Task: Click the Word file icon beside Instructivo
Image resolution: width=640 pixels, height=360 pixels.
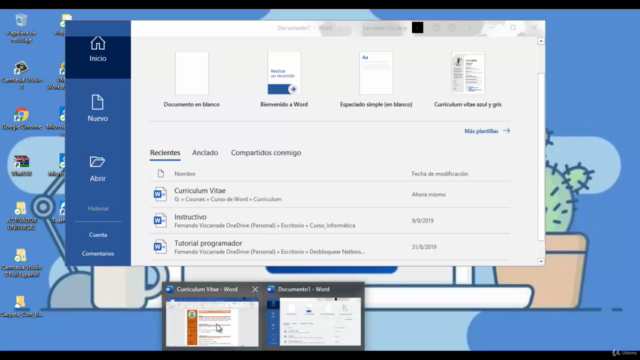Action: point(160,220)
